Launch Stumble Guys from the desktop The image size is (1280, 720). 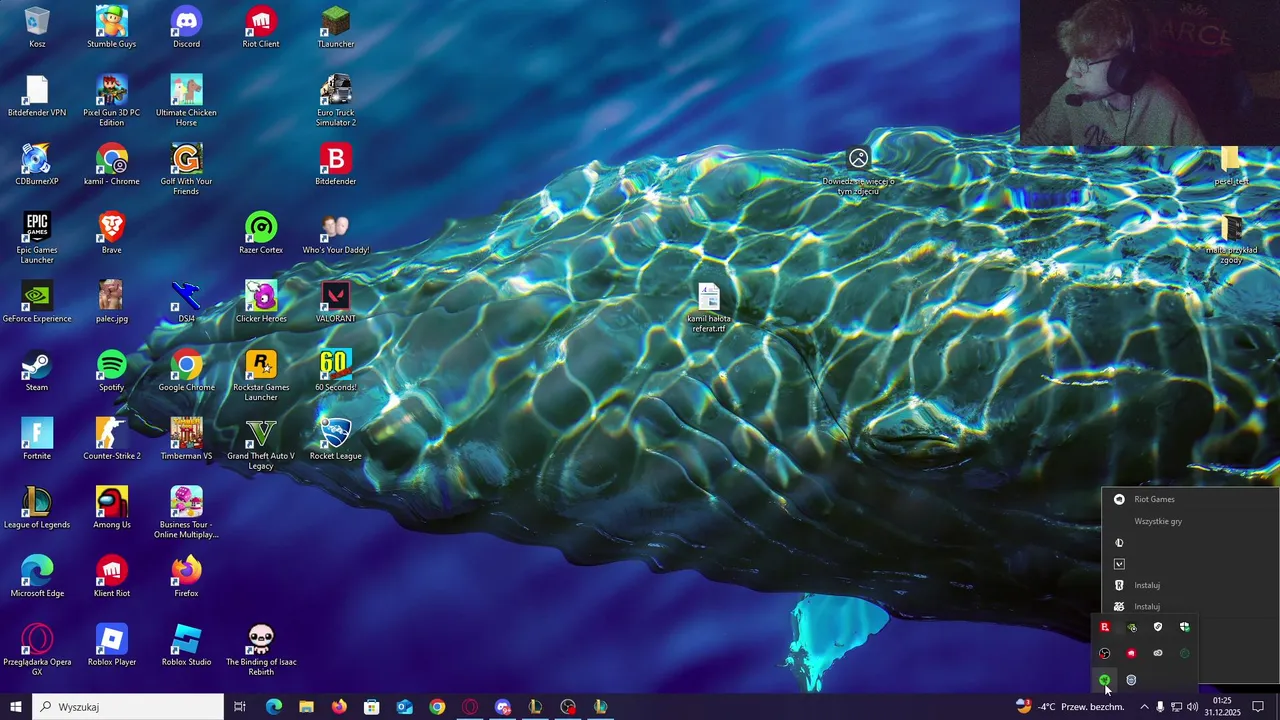(x=111, y=27)
